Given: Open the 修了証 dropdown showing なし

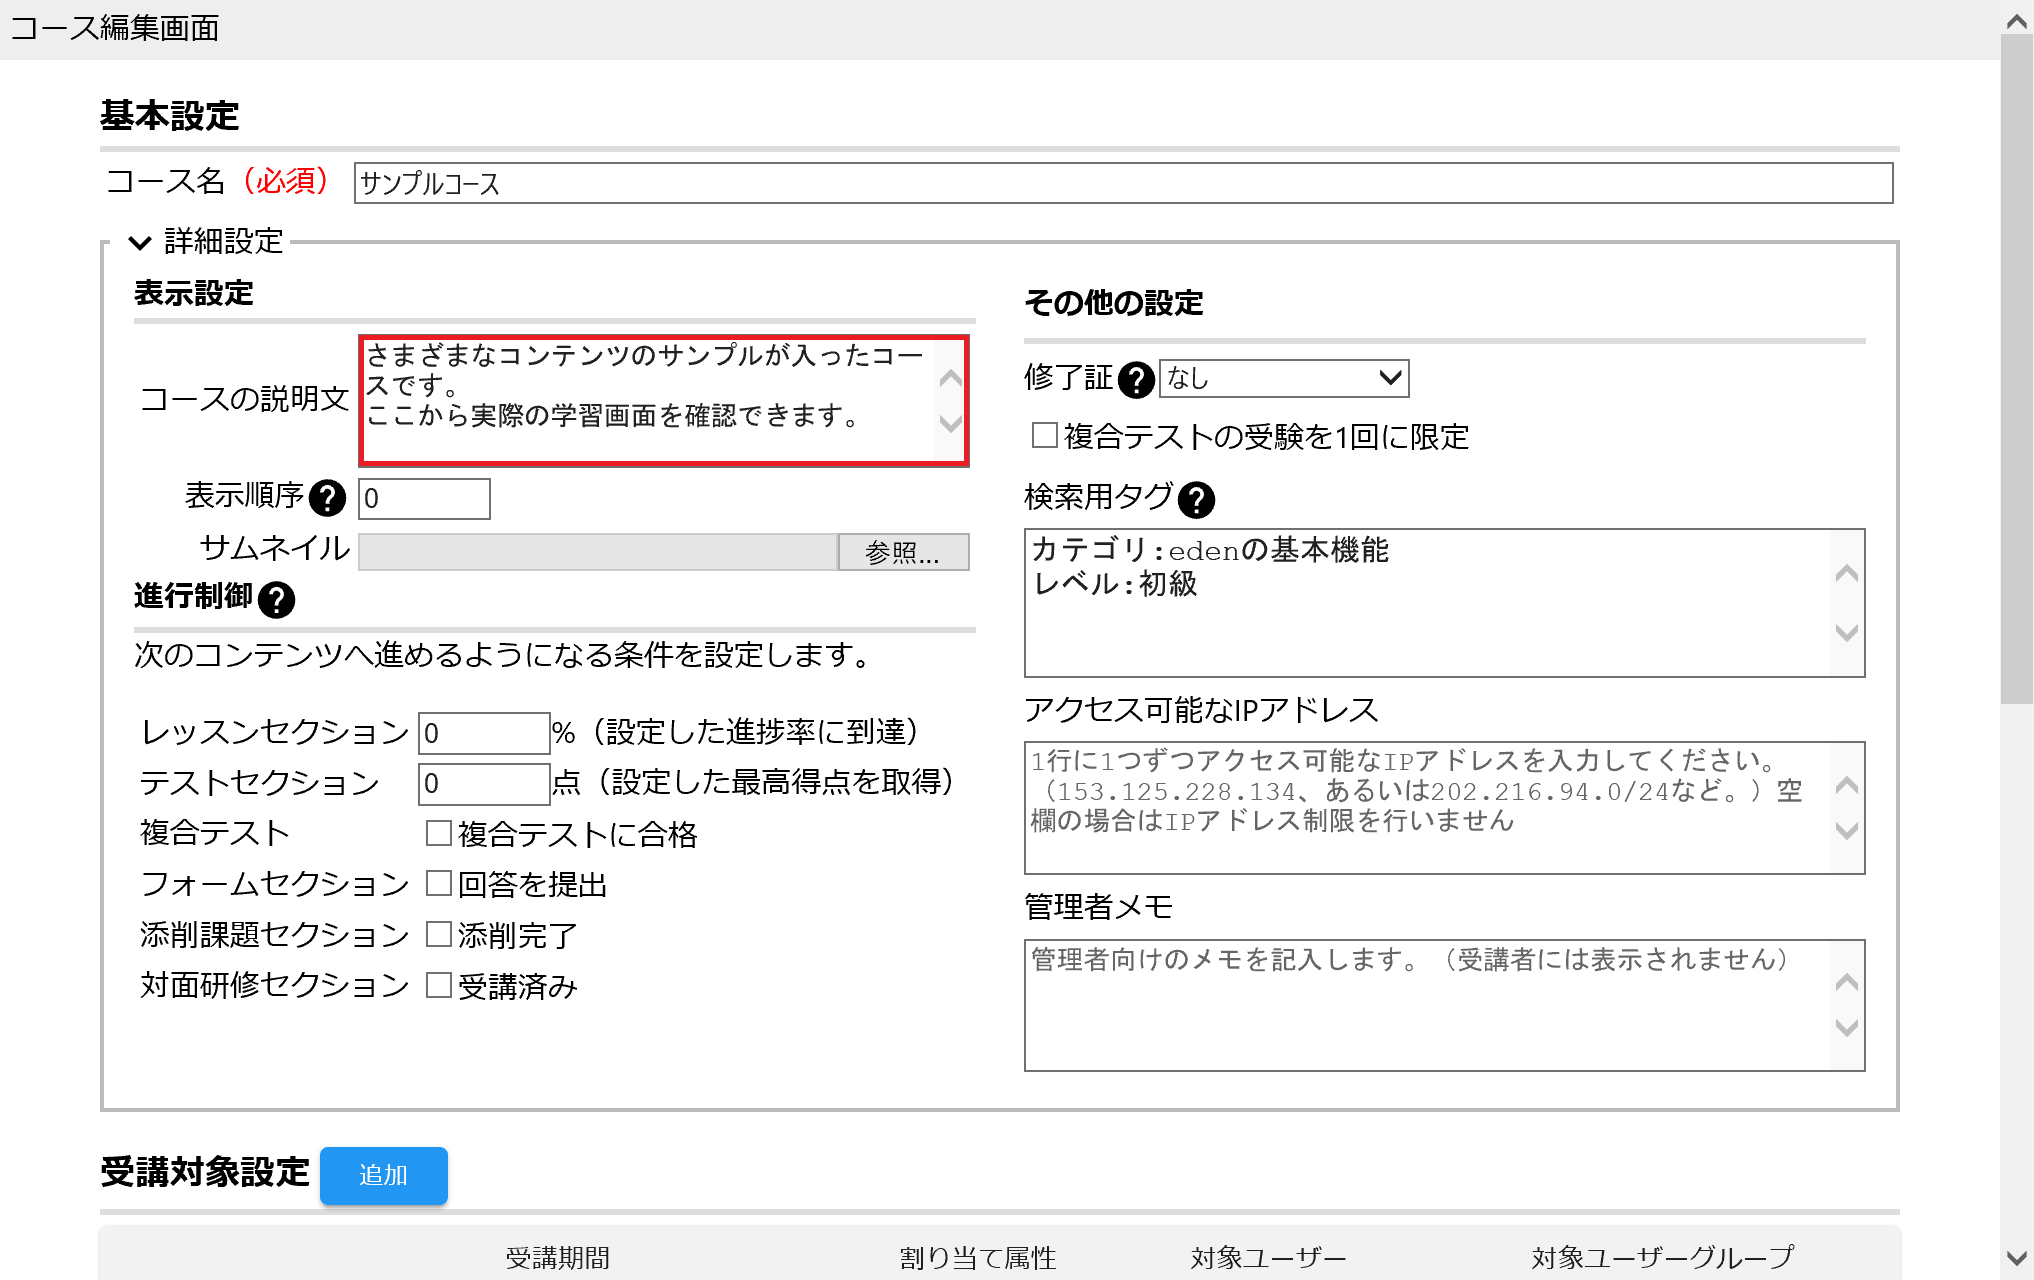Looking at the screenshot, I should pyautogui.click(x=1284, y=378).
